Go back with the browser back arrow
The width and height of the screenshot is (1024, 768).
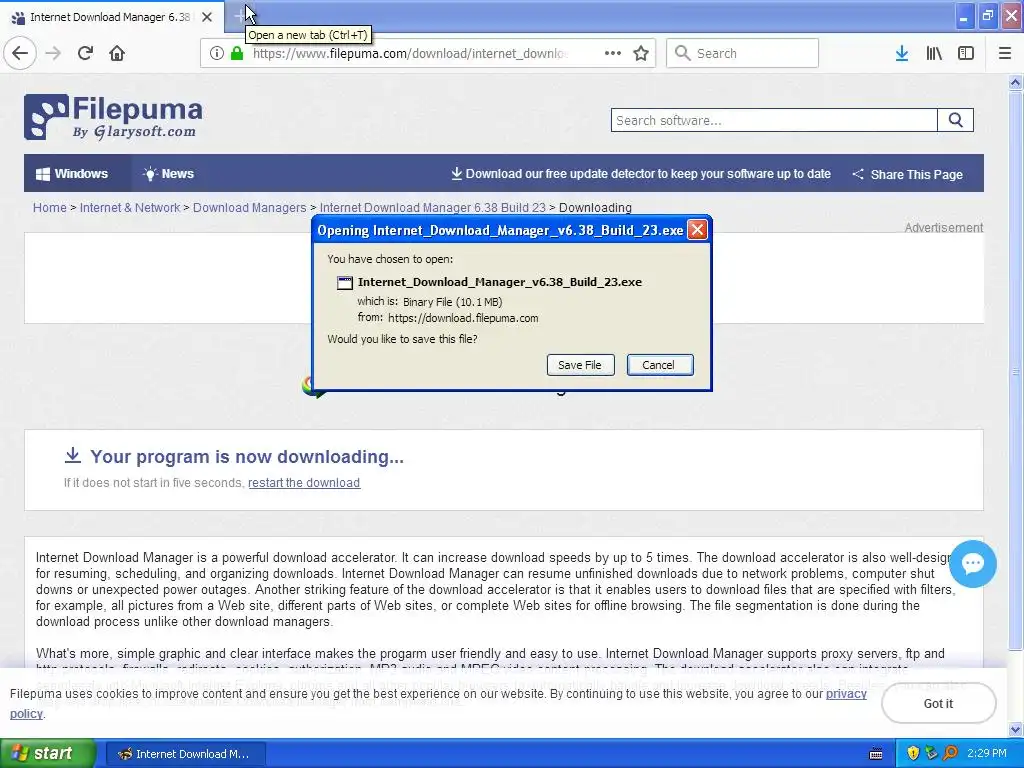[20, 54]
